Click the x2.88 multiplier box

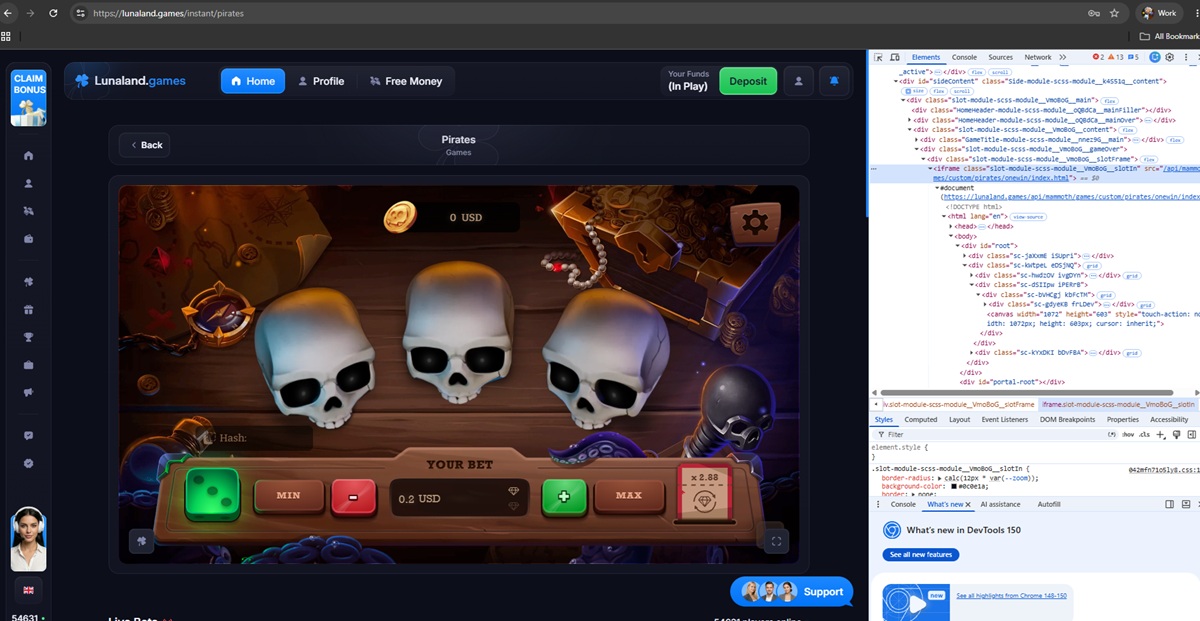[x=706, y=494]
